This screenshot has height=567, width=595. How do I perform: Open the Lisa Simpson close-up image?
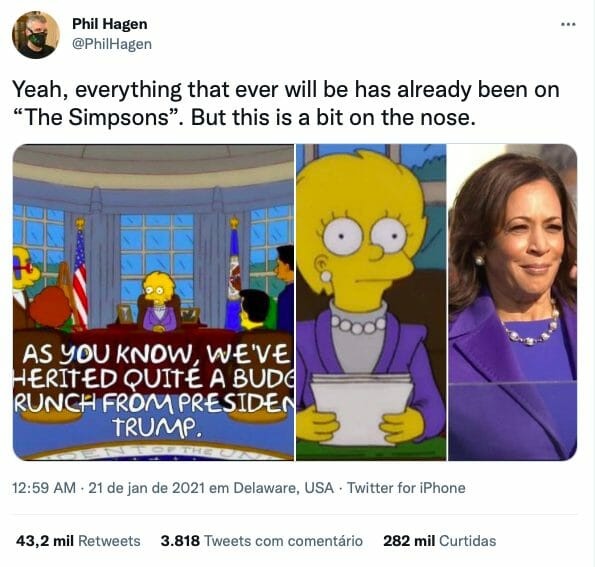(x=371, y=302)
